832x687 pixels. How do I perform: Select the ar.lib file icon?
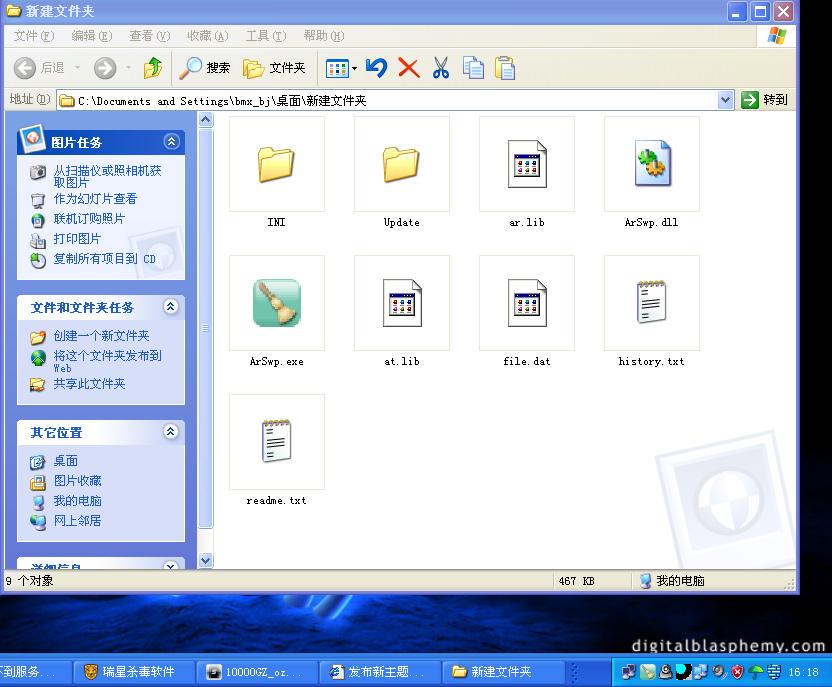click(x=527, y=164)
